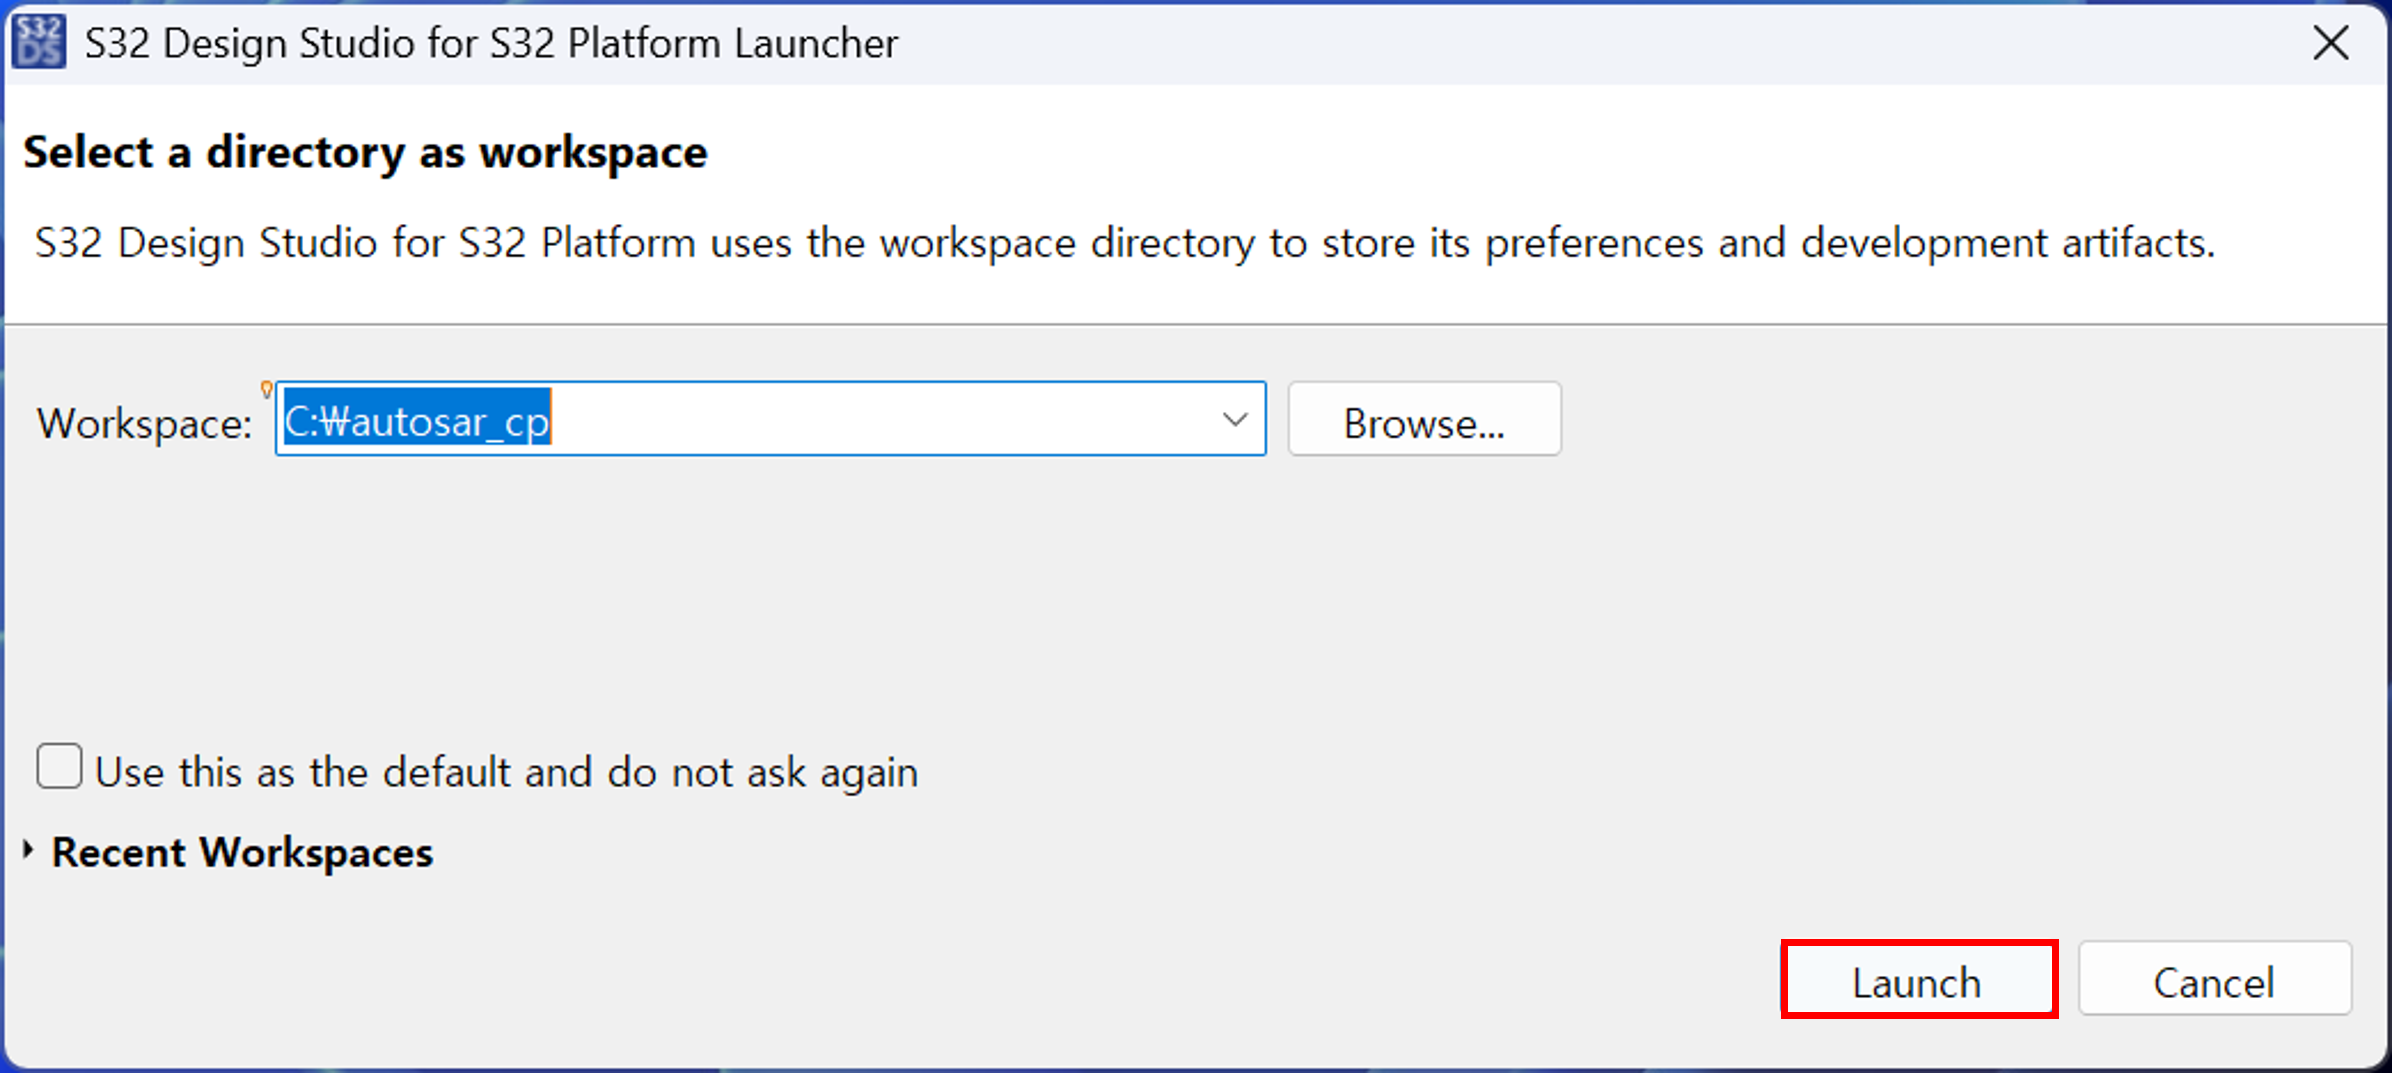The width and height of the screenshot is (2392, 1073).
Task: Click the workspace directory description sentence
Action: point(1125,244)
